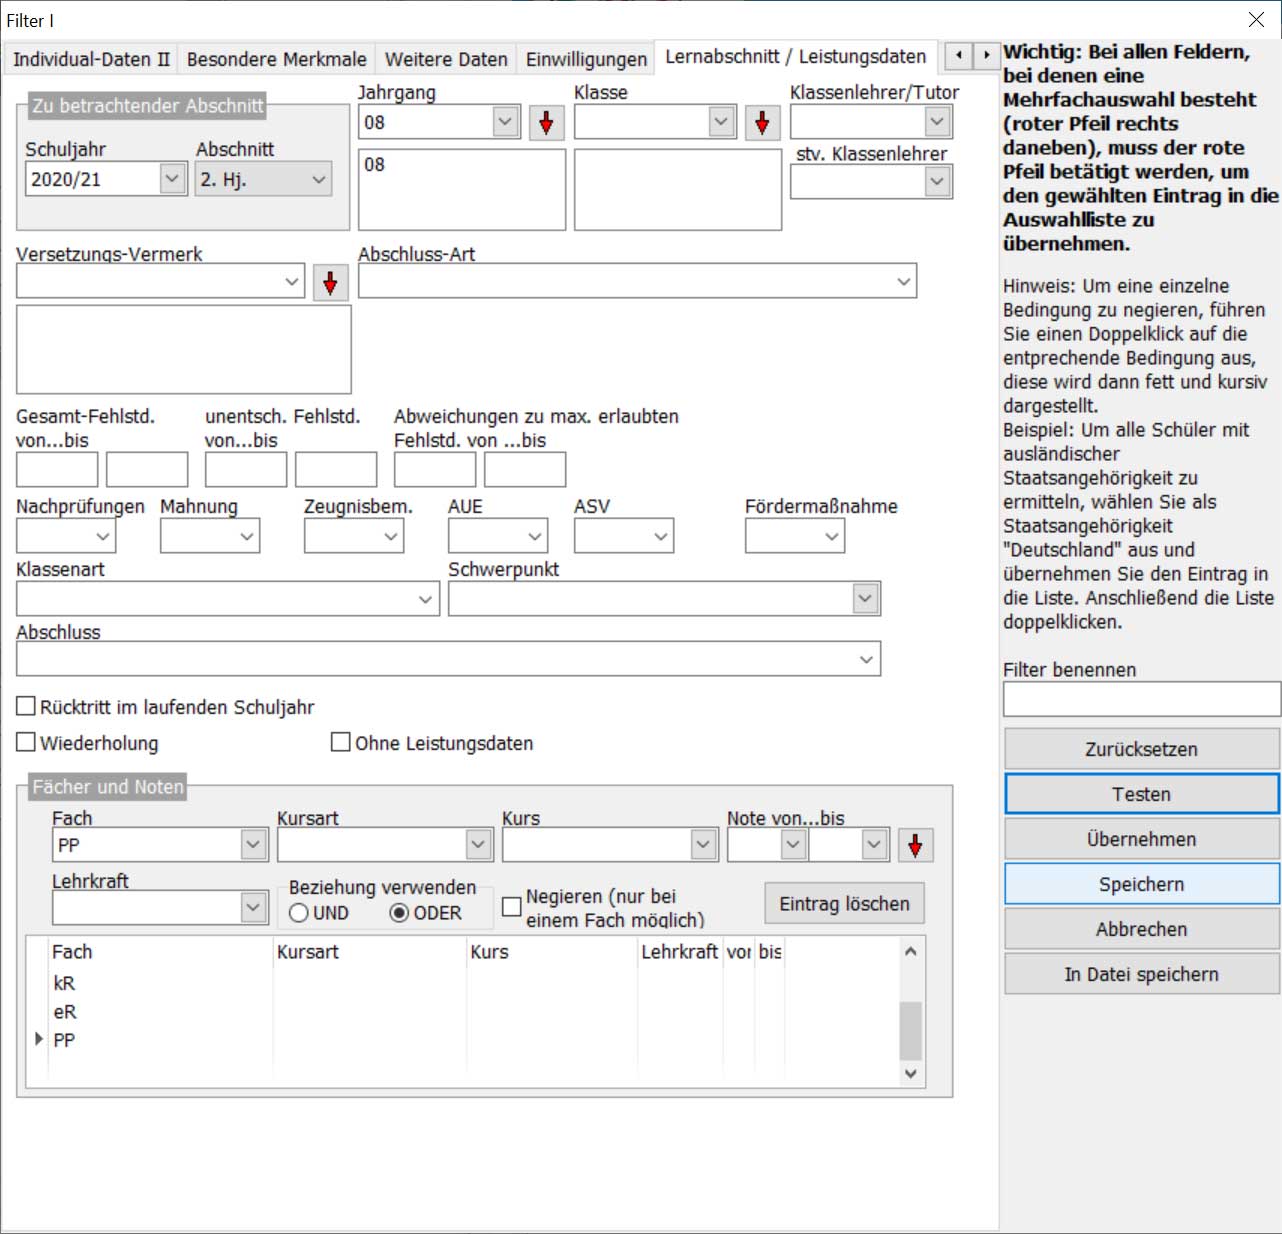Click the Testen button
This screenshot has width=1282, height=1234.
click(1141, 794)
